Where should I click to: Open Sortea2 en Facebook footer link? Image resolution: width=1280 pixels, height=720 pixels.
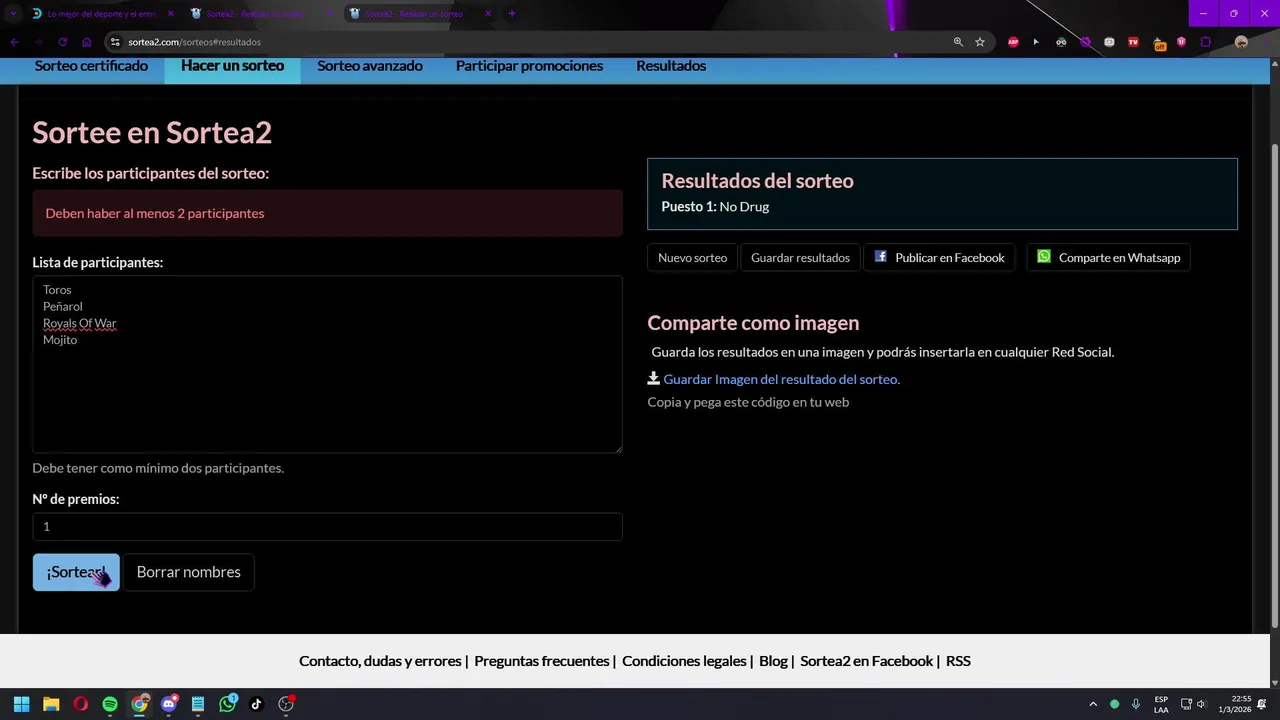(x=866, y=661)
